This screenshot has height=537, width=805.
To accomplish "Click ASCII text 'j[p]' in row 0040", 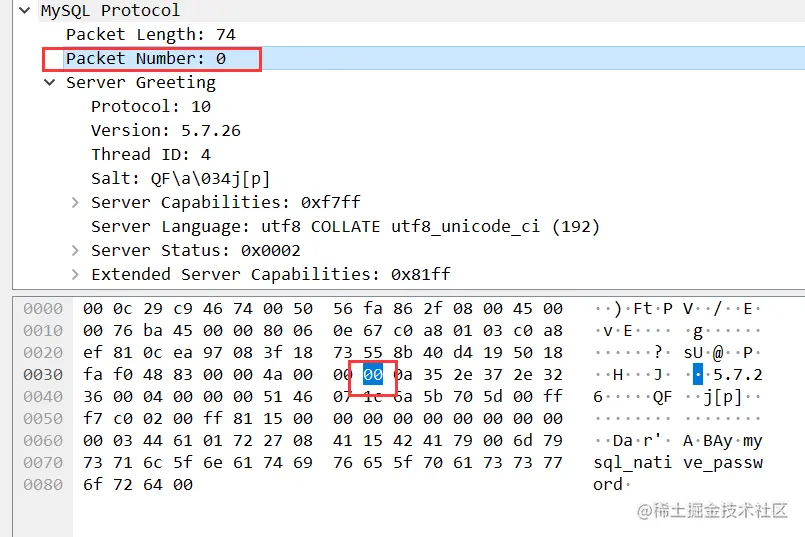I will (x=723, y=397).
